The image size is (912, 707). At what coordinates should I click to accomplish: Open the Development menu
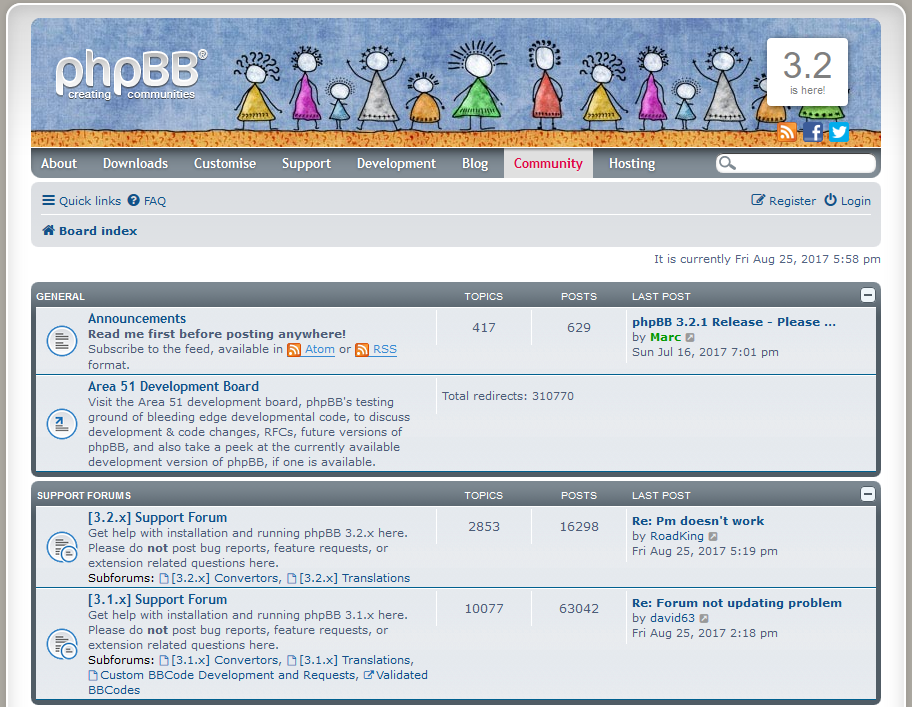click(397, 163)
